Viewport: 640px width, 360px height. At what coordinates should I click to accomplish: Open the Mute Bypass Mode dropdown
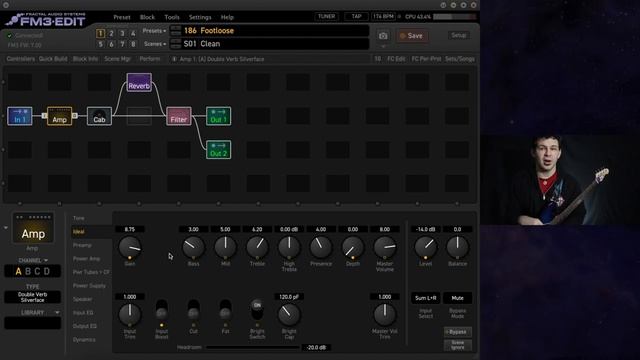click(x=458, y=298)
